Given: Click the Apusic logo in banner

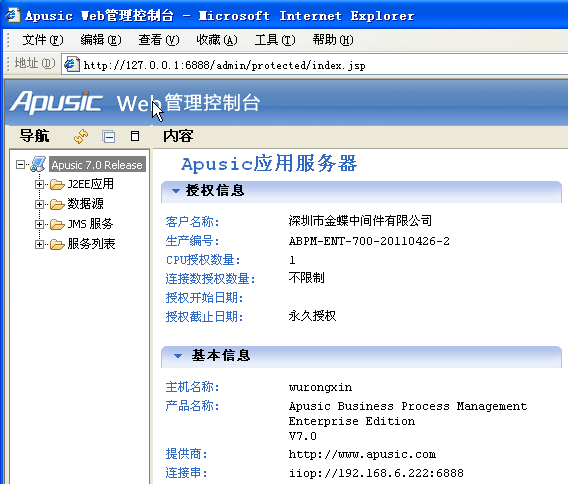Looking at the screenshot, I should (56, 103).
